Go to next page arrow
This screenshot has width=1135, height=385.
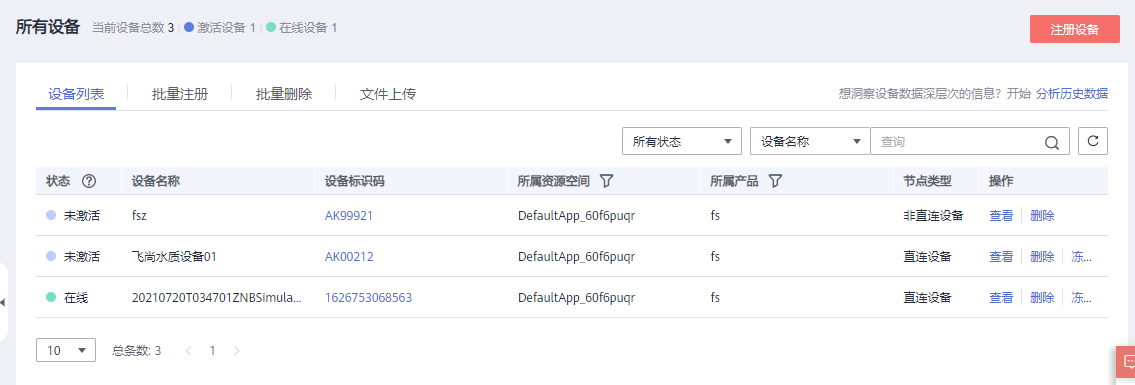pos(236,351)
